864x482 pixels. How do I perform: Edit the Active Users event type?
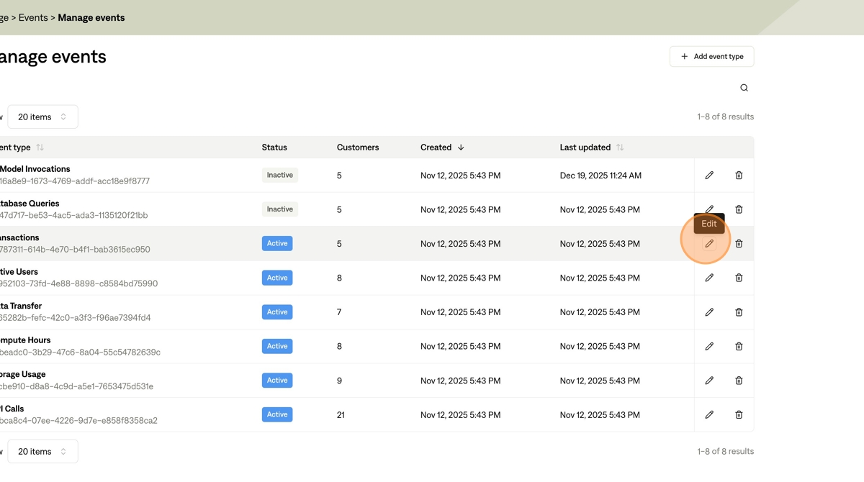709,278
